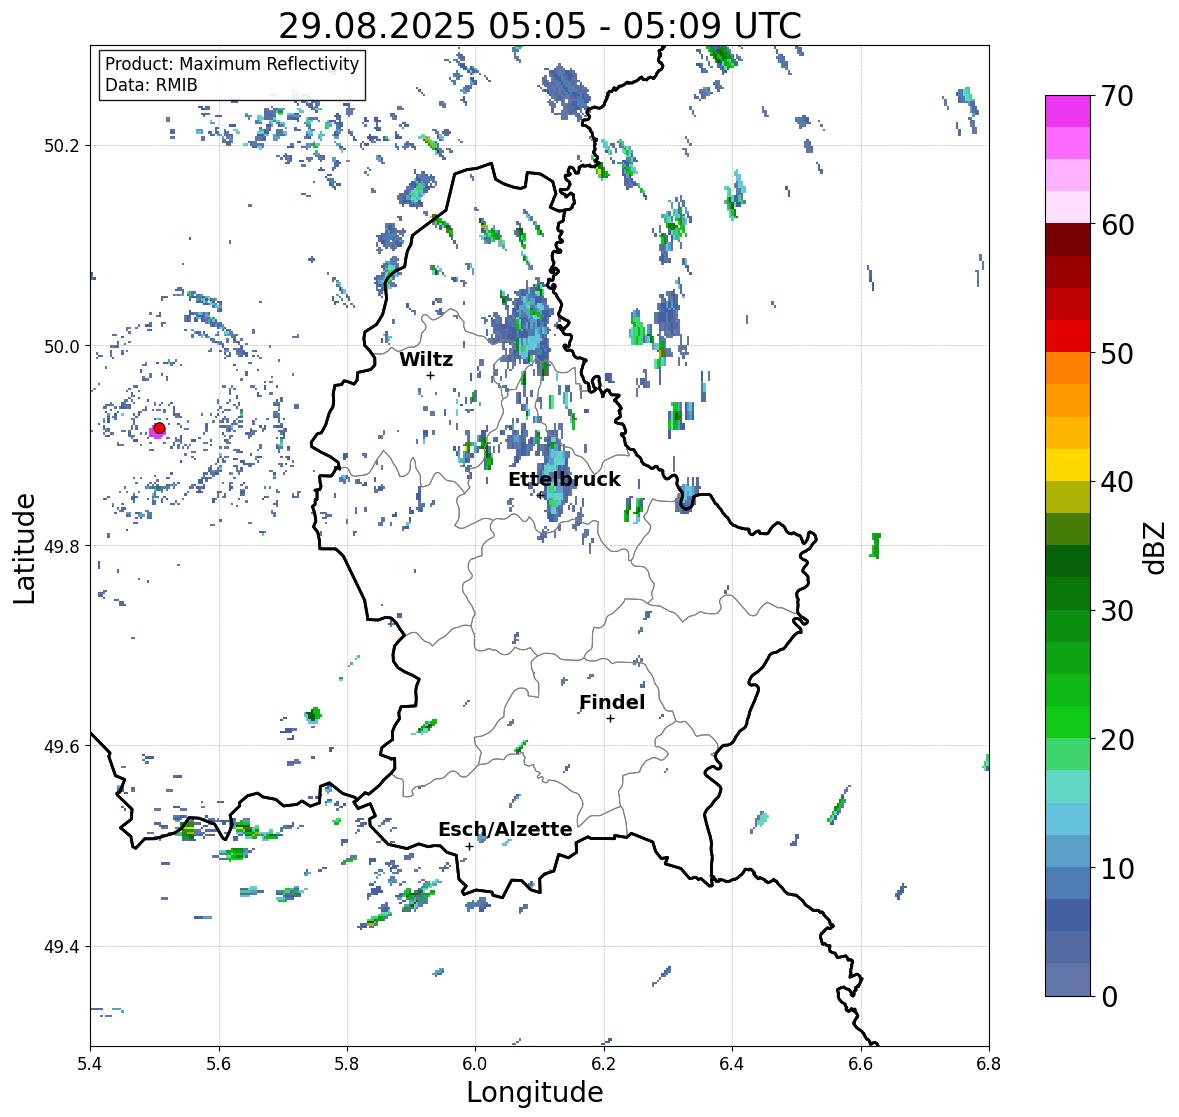Click the plus marker below Findel label
The height and width of the screenshot is (1117, 1179).
click(x=611, y=719)
